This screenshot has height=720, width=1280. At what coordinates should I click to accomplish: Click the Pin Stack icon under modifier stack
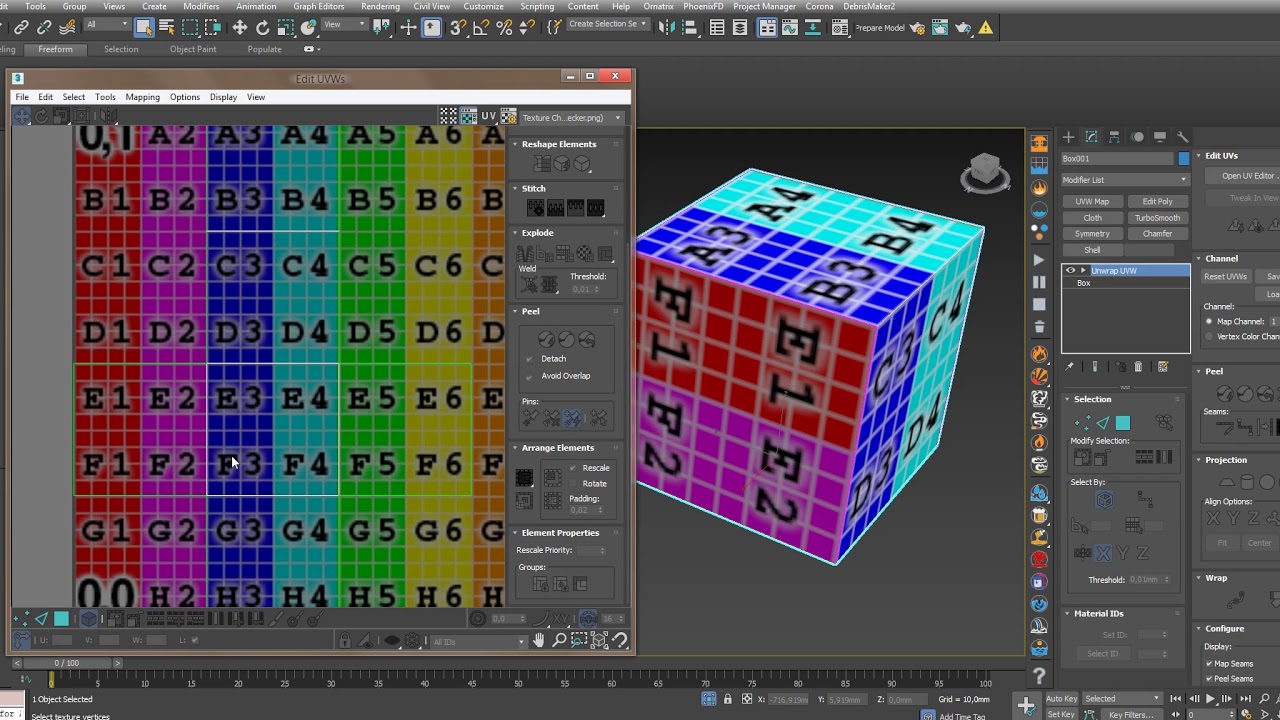pyautogui.click(x=1069, y=367)
